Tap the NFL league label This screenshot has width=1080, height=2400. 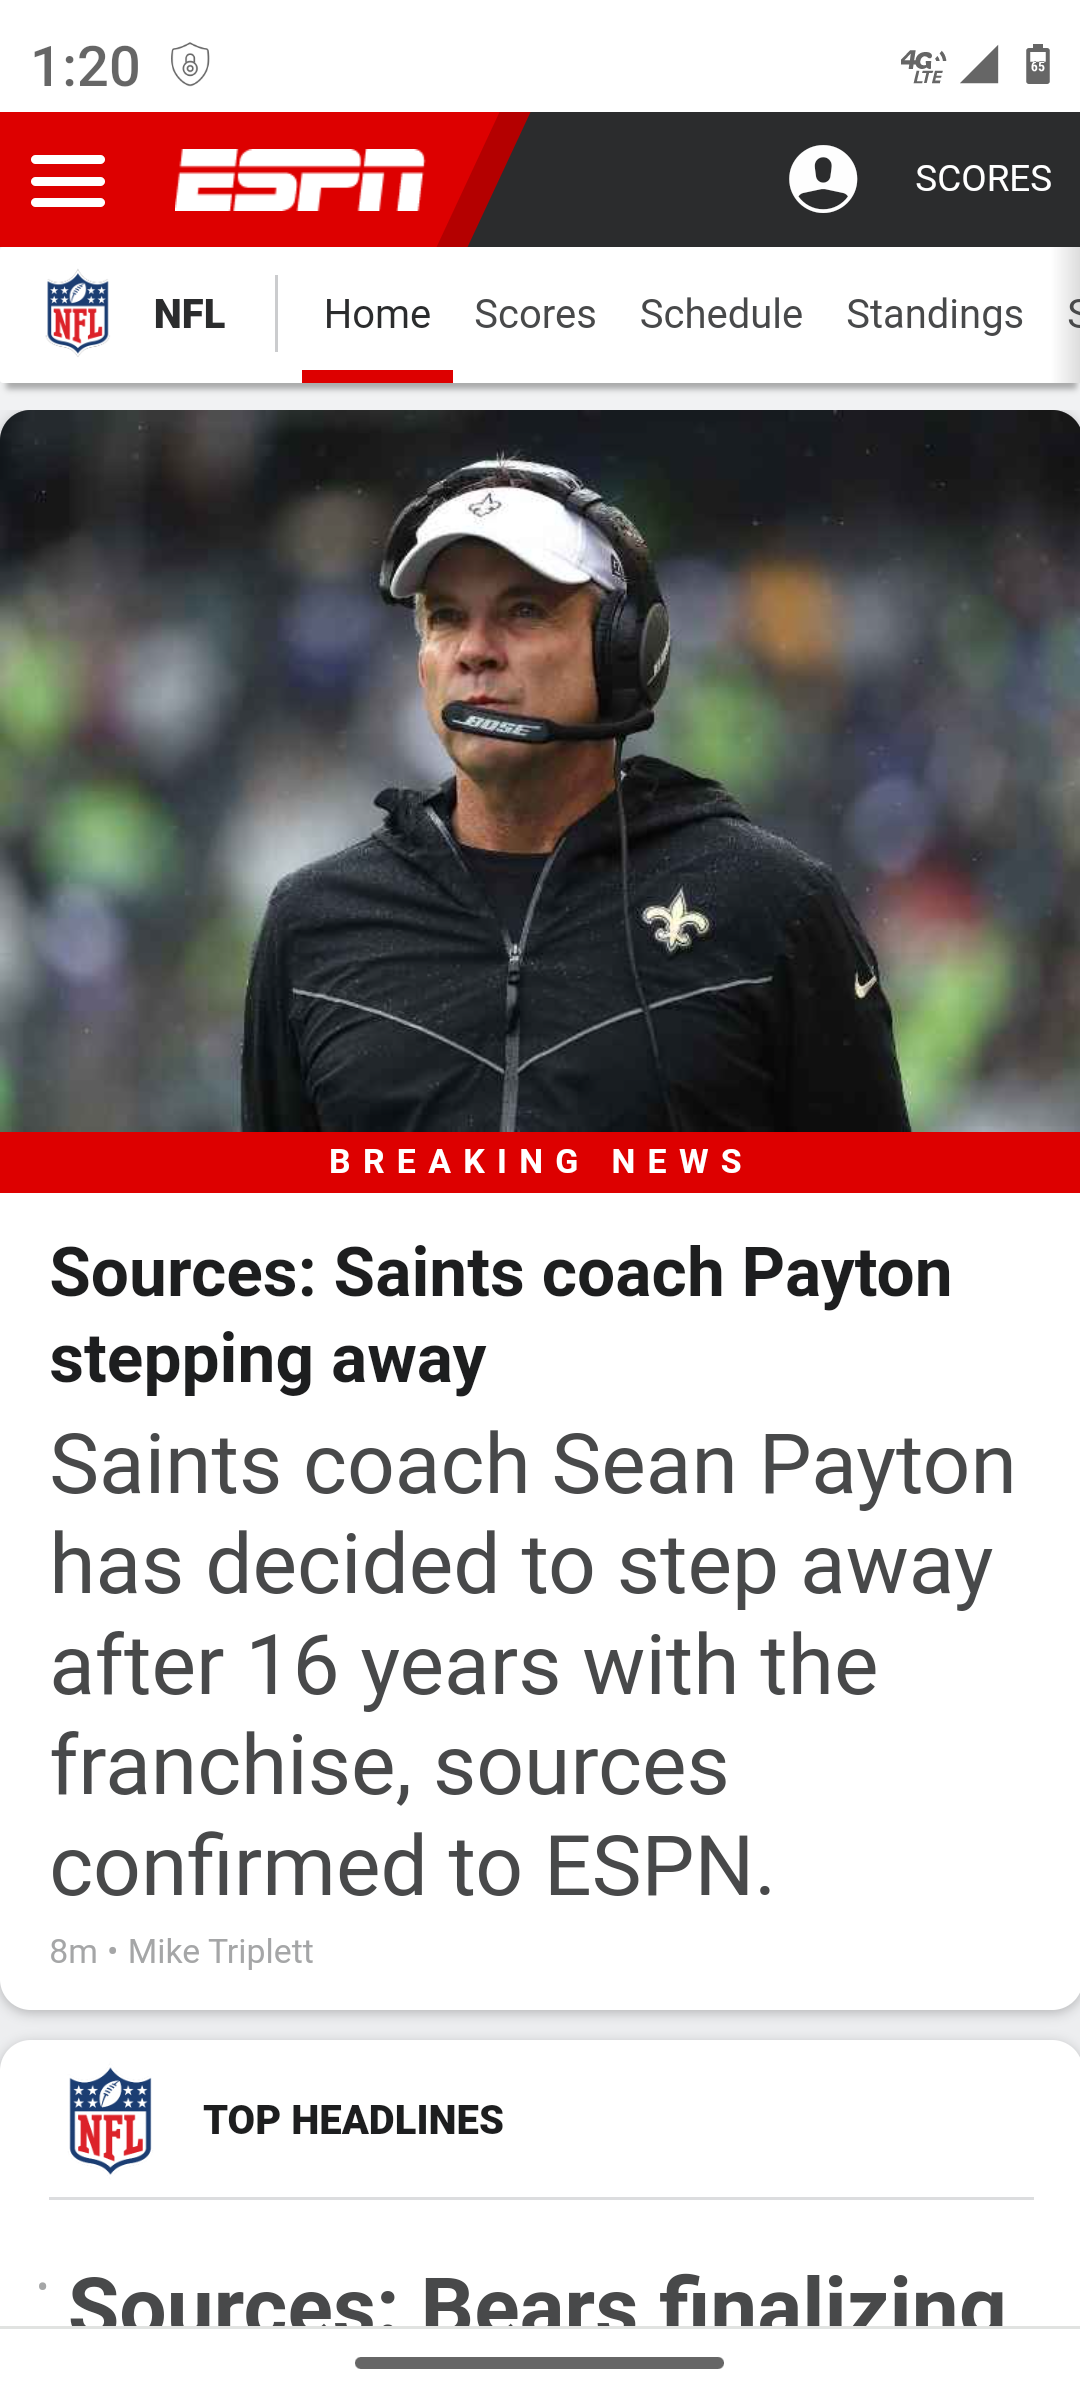click(x=189, y=314)
